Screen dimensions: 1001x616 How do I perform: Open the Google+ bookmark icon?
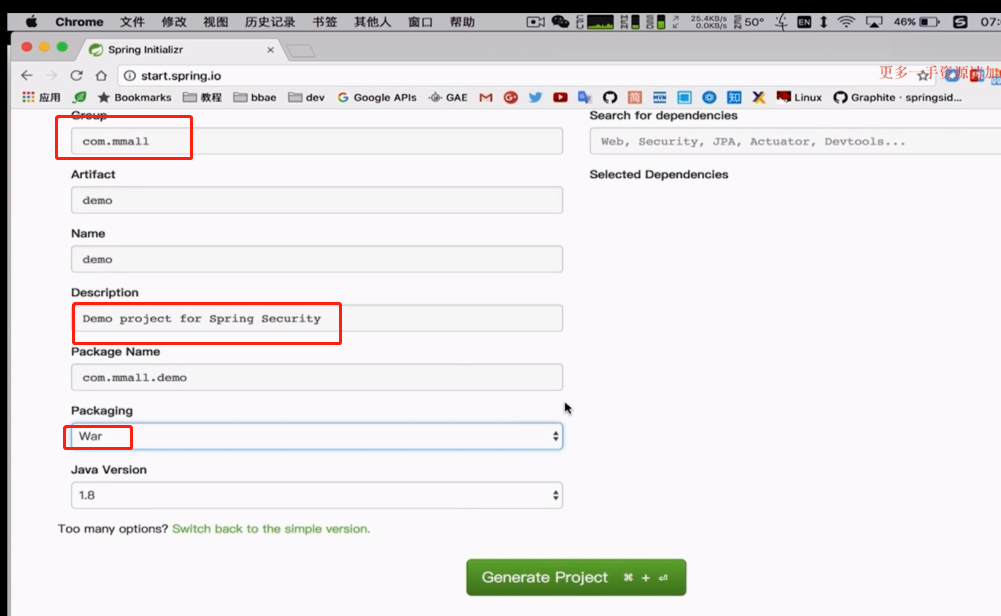point(510,97)
